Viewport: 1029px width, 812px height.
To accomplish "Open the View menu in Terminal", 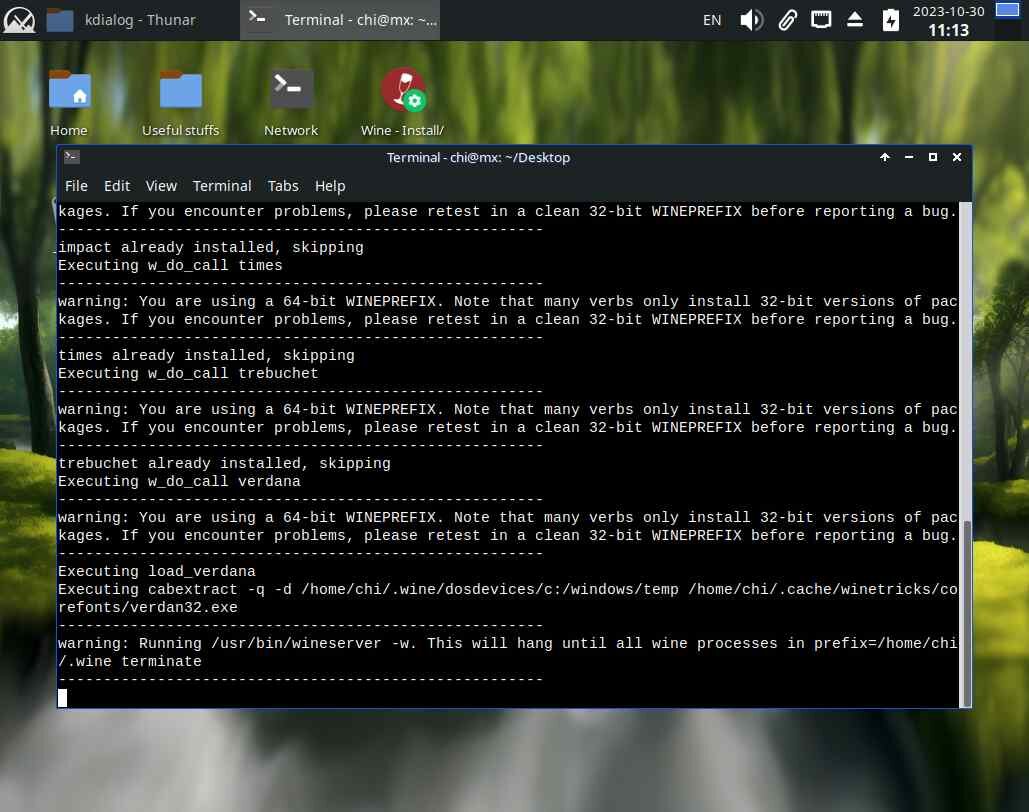I will tap(161, 186).
